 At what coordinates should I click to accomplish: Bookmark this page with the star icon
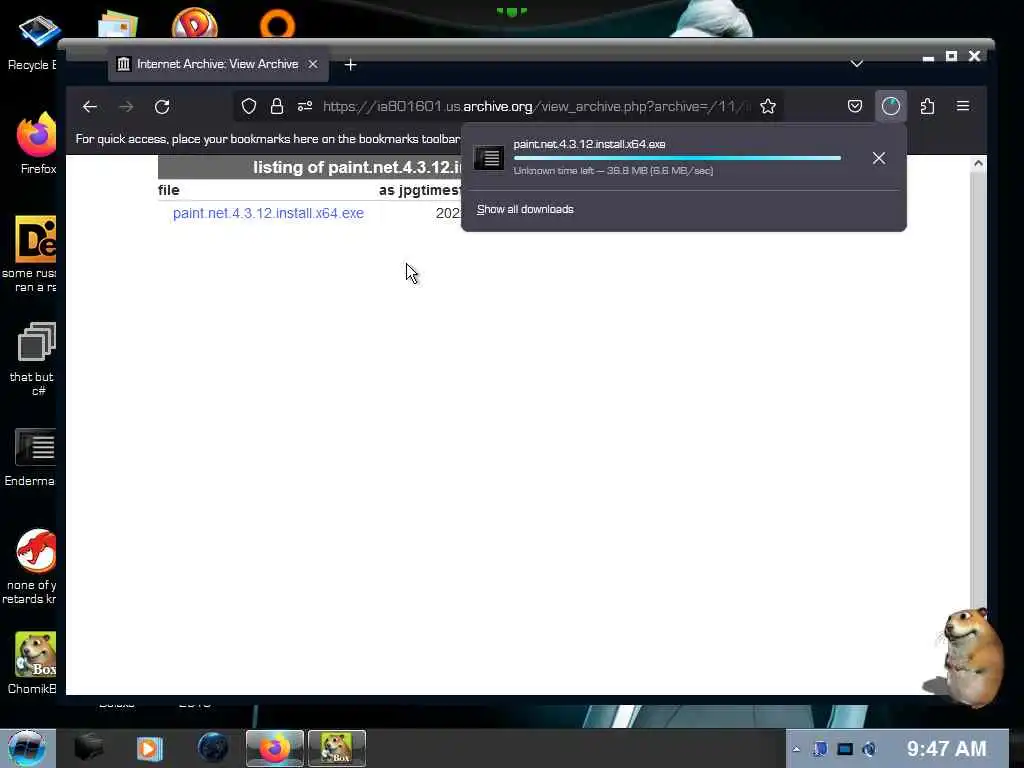(x=768, y=106)
